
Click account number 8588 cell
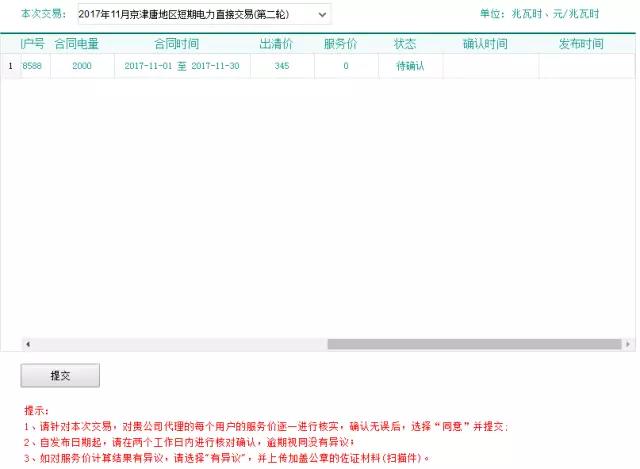coord(35,66)
